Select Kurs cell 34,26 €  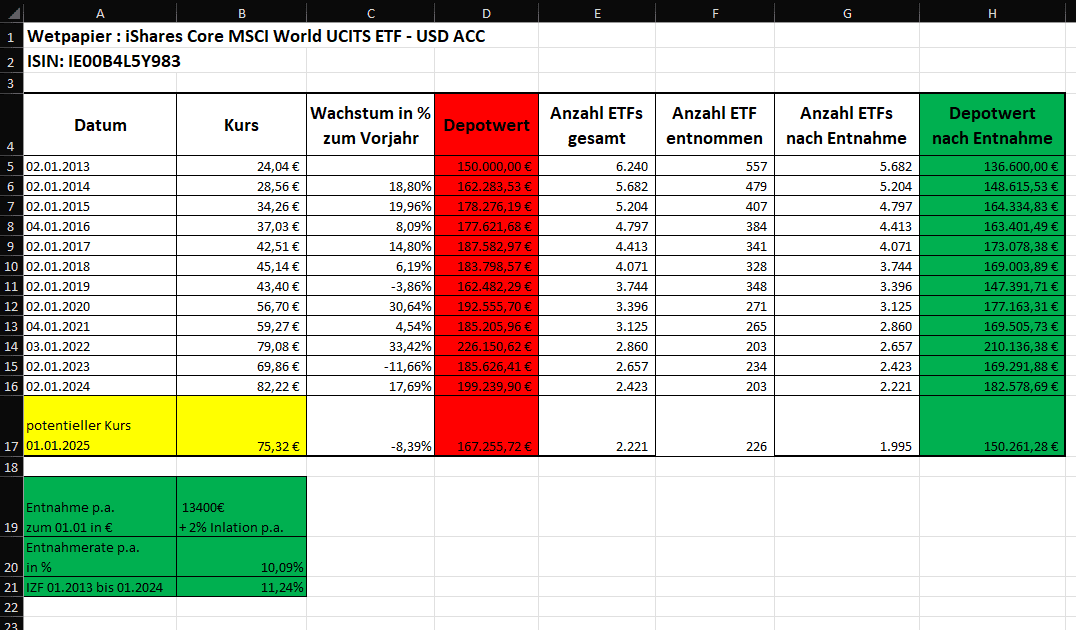(242, 206)
